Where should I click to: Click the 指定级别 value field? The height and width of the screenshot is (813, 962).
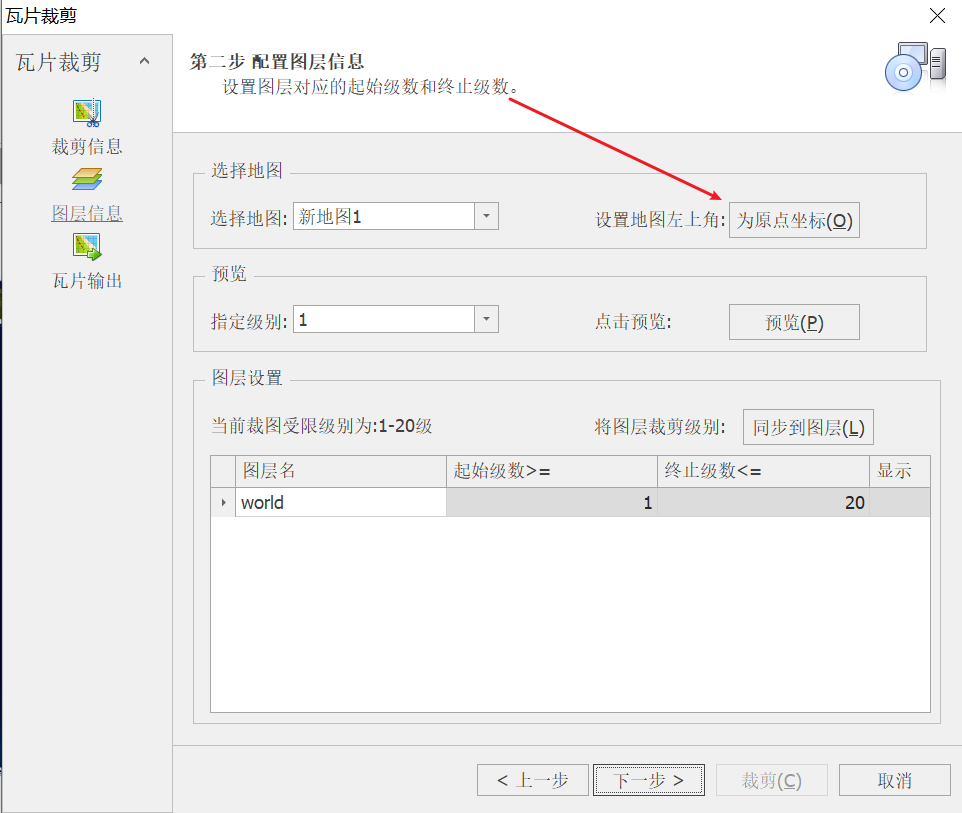(x=384, y=319)
